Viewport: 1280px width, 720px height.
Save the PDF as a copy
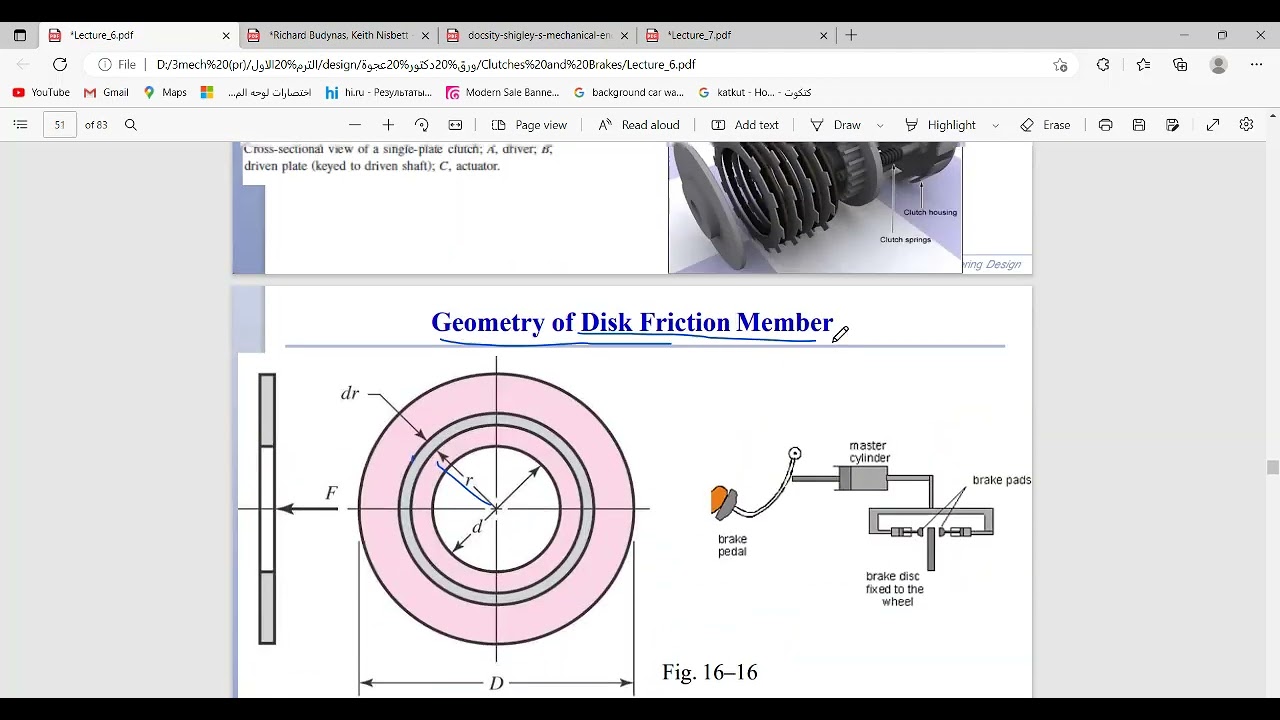click(1172, 125)
